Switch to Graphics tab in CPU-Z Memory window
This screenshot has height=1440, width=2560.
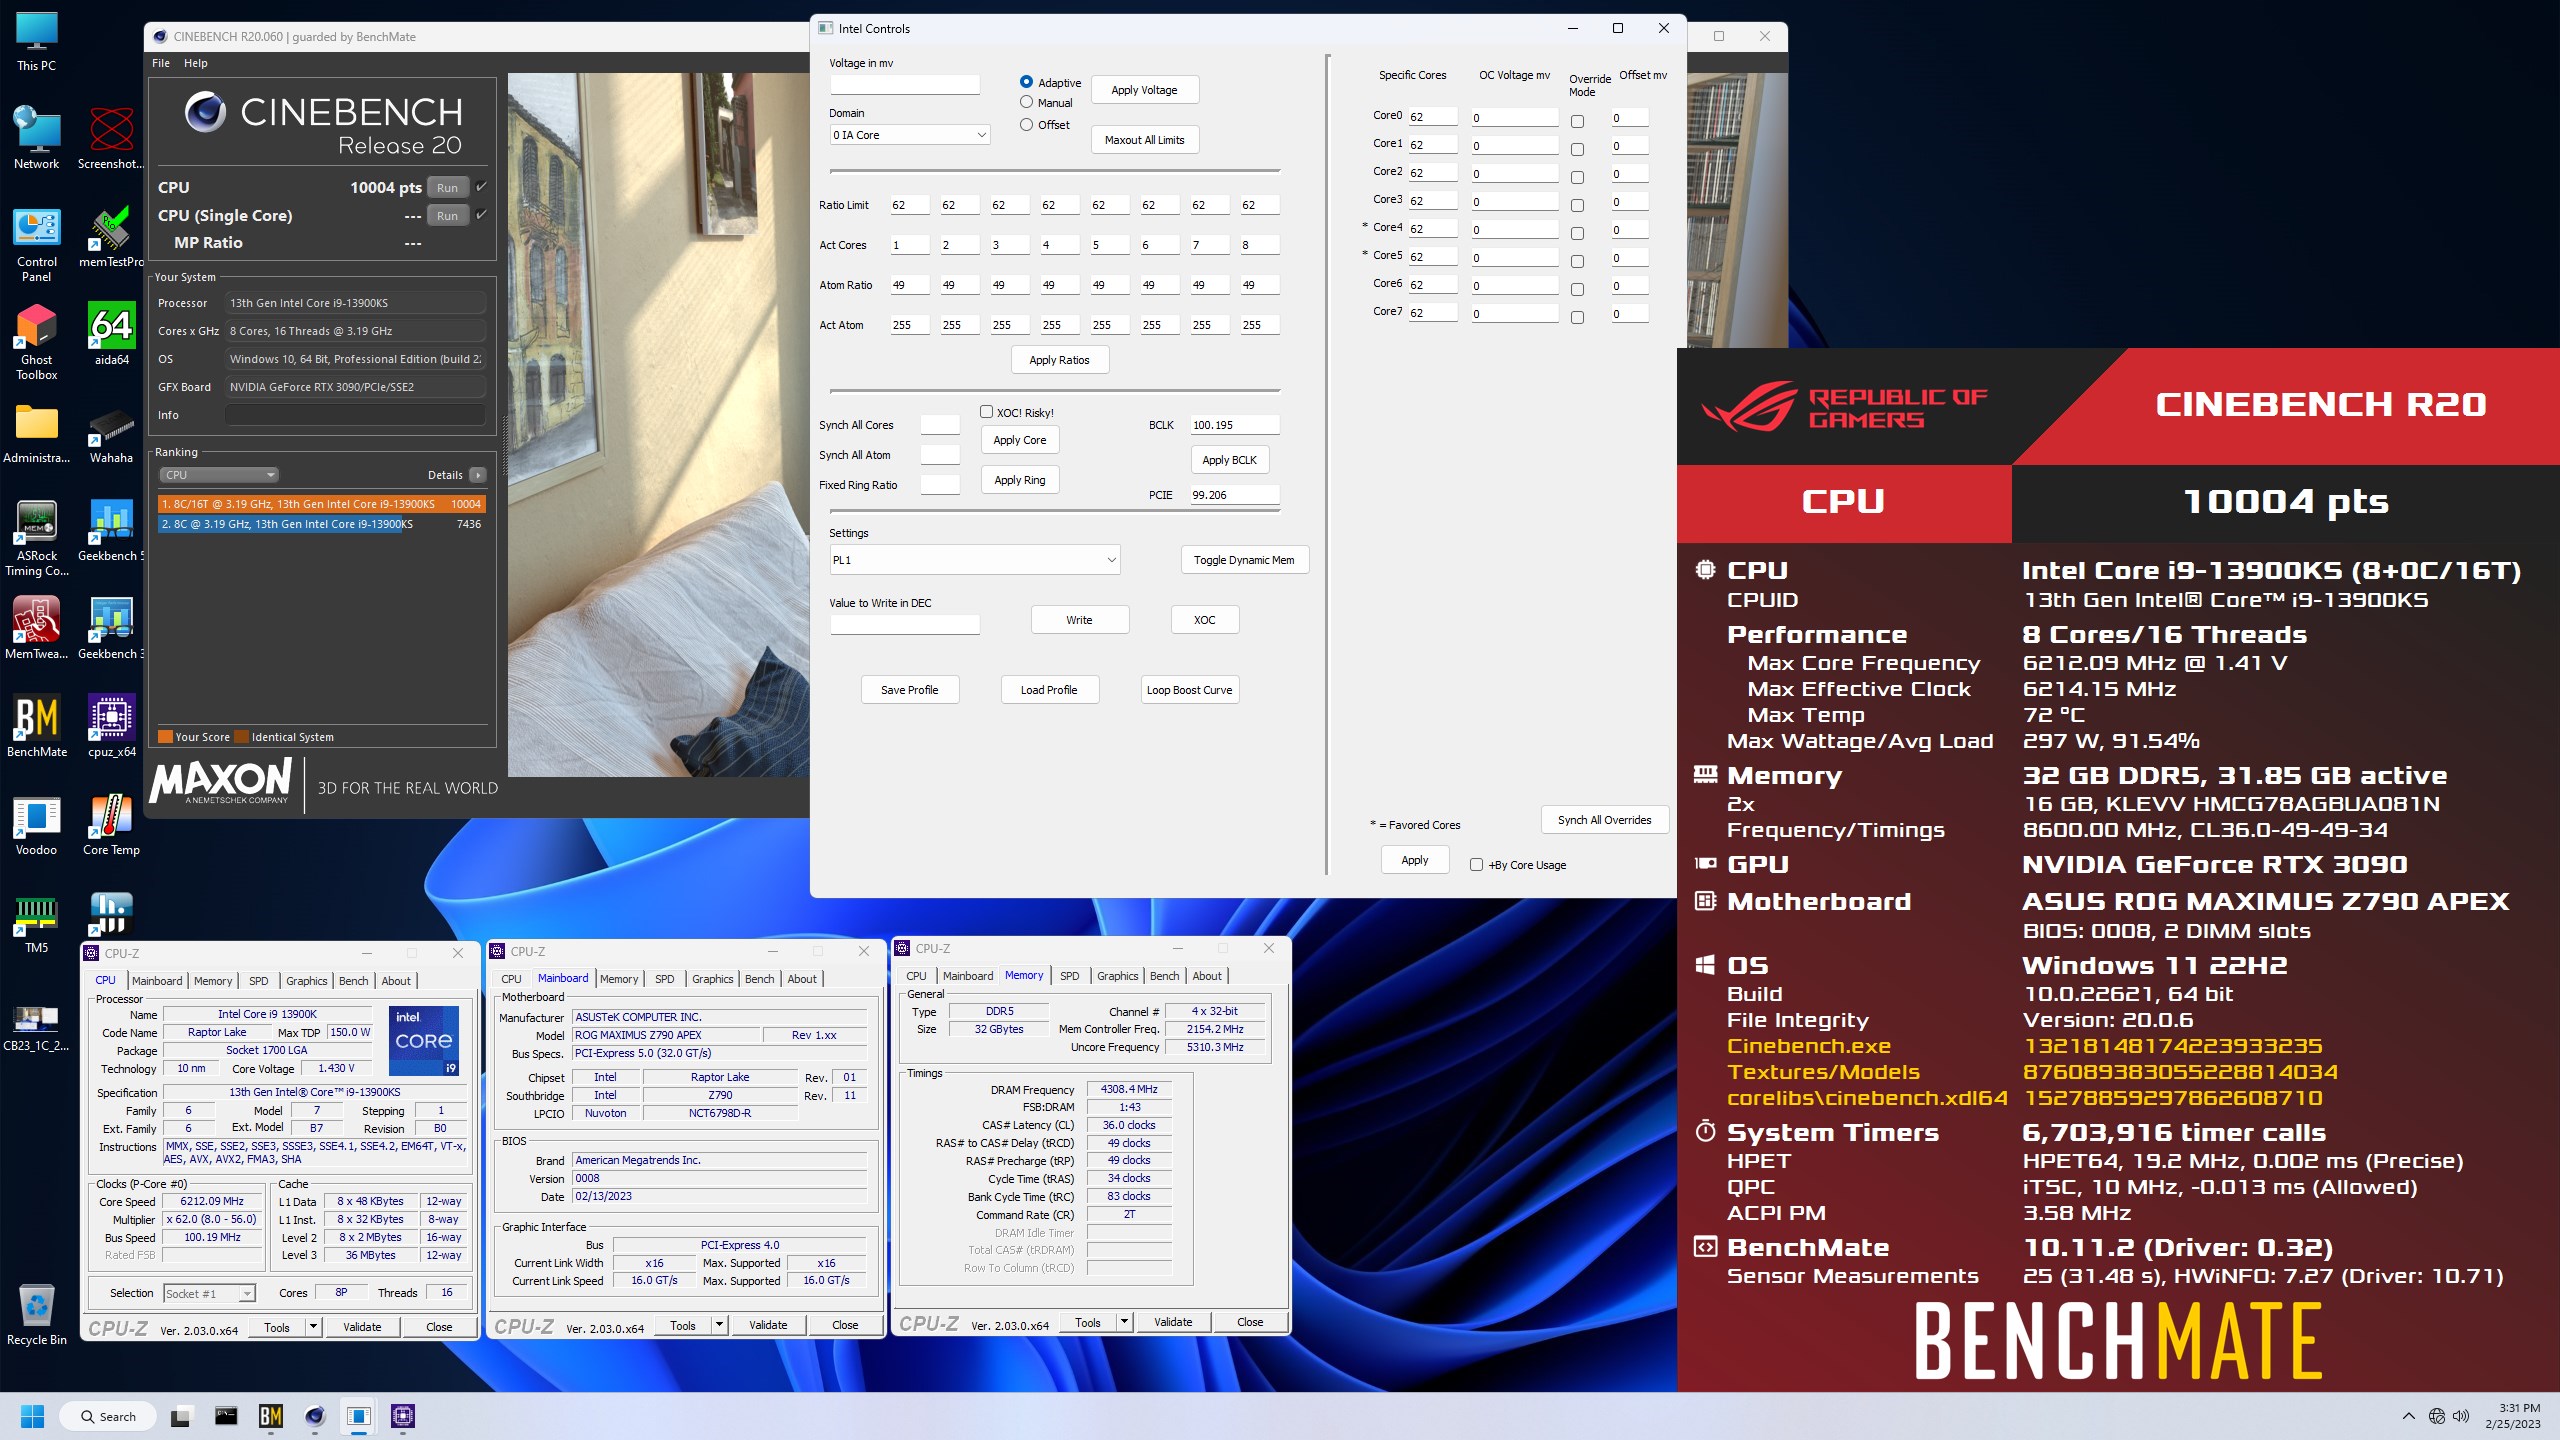coord(1118,976)
